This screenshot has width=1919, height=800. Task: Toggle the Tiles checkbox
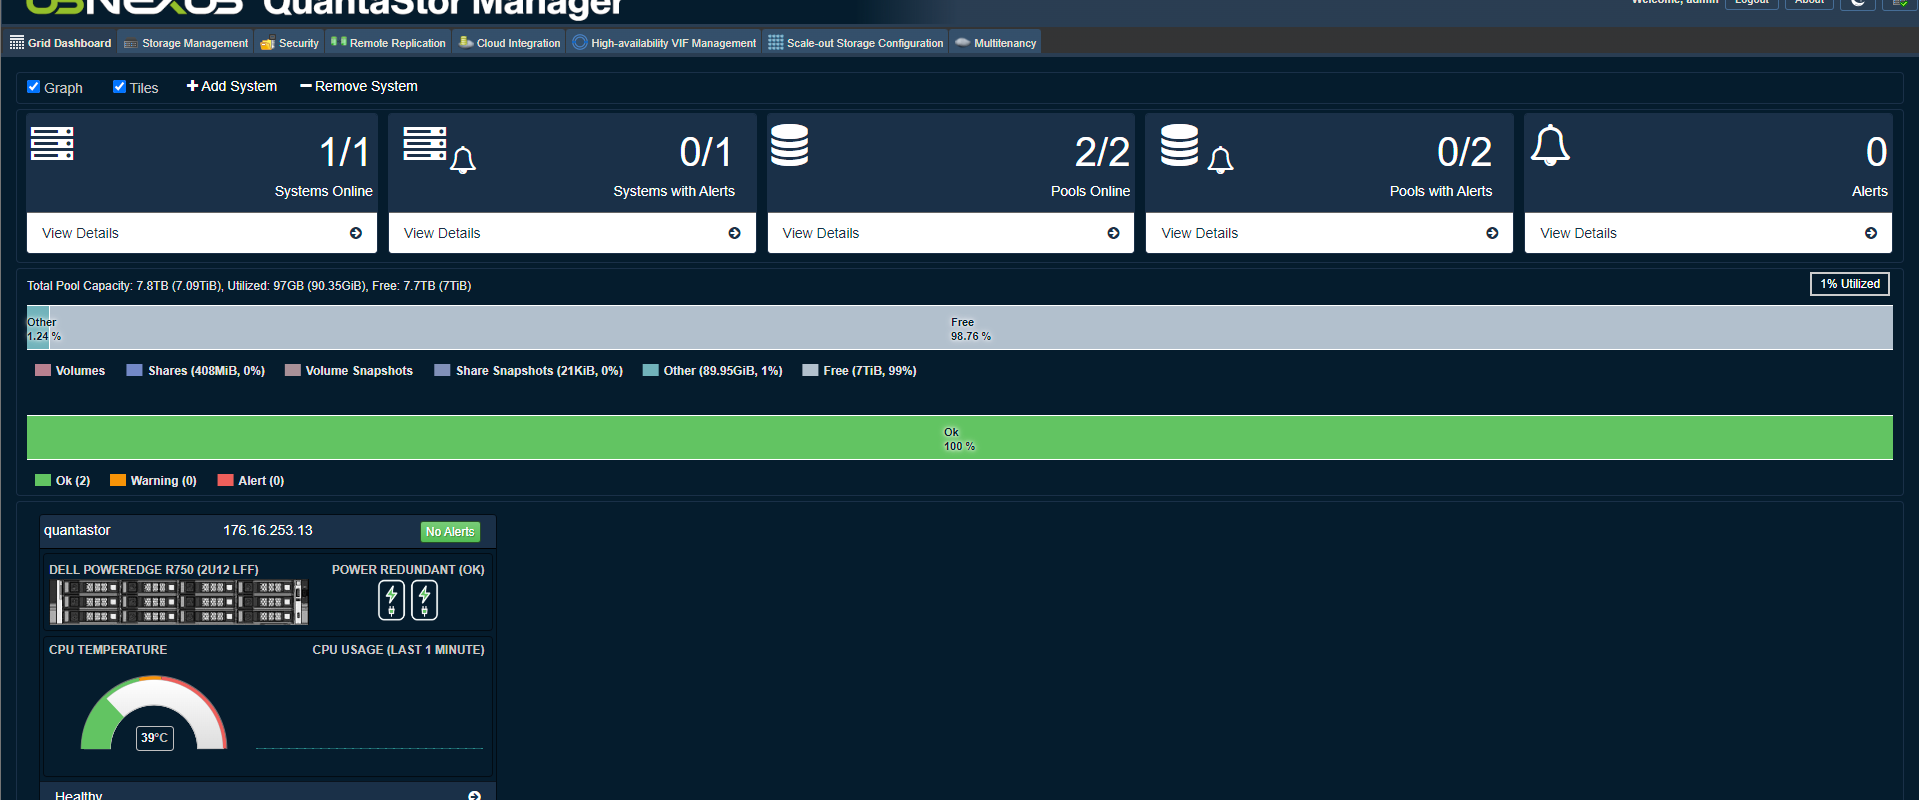pyautogui.click(x=120, y=87)
